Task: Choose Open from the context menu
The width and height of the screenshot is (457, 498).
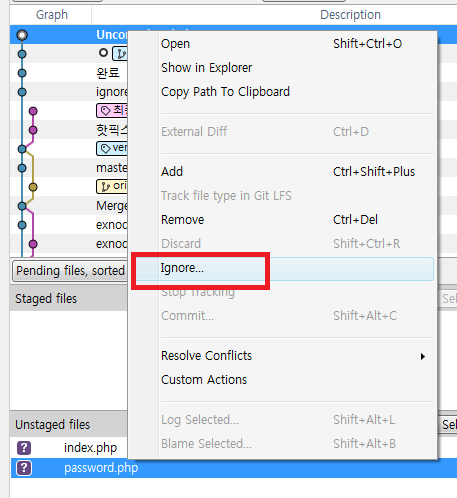Action: coord(282,44)
